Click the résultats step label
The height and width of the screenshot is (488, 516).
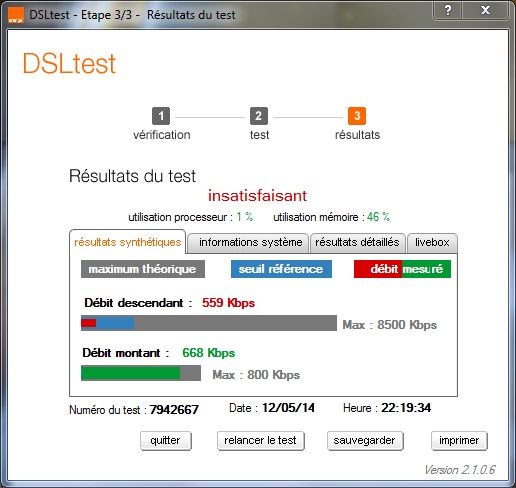[x=357, y=135]
